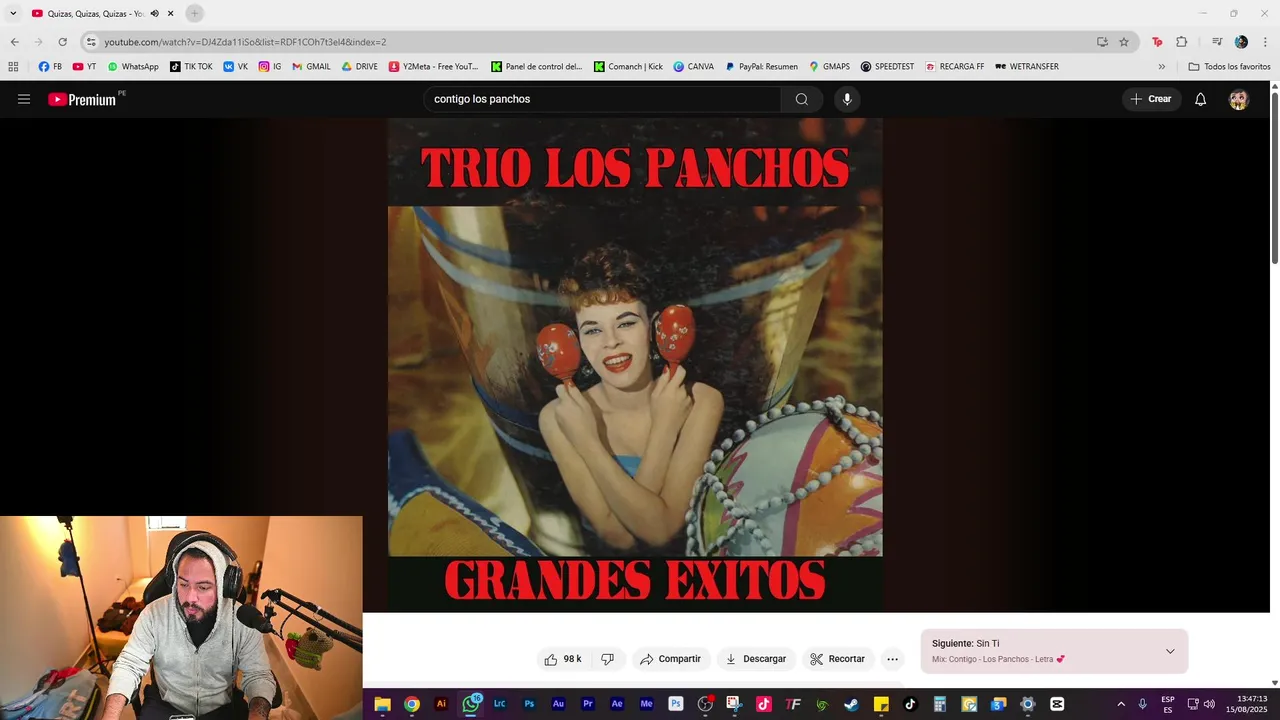Open After Effects from the taskbar

point(617,704)
